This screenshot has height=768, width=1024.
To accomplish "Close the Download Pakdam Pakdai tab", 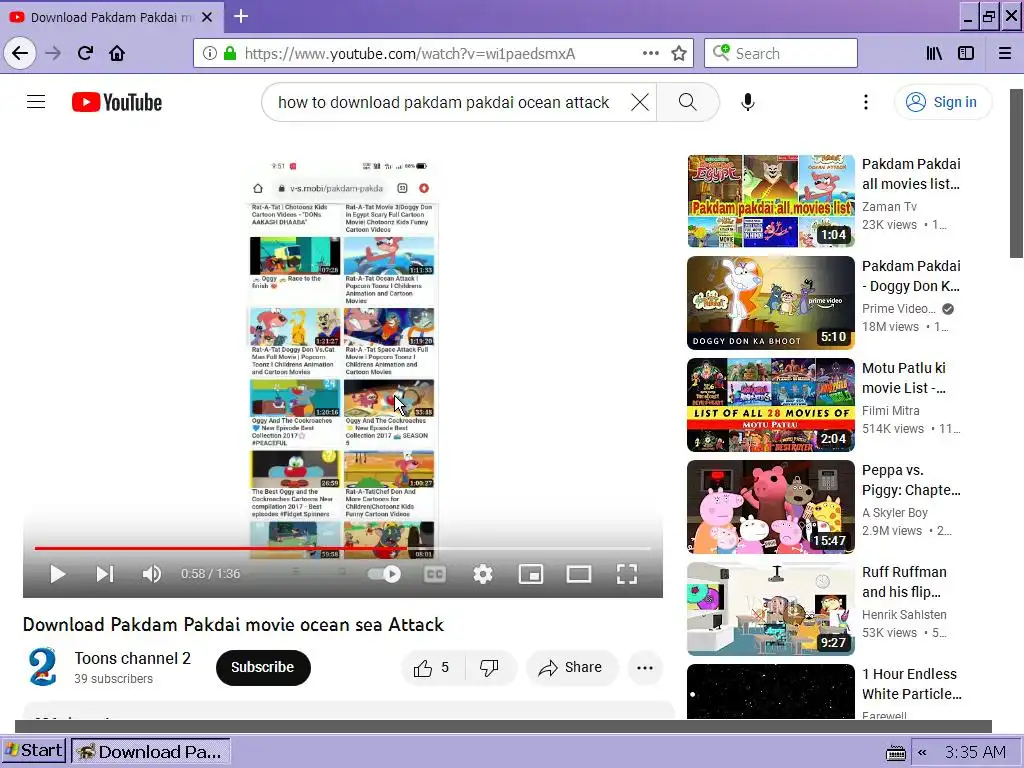I will click(x=207, y=17).
